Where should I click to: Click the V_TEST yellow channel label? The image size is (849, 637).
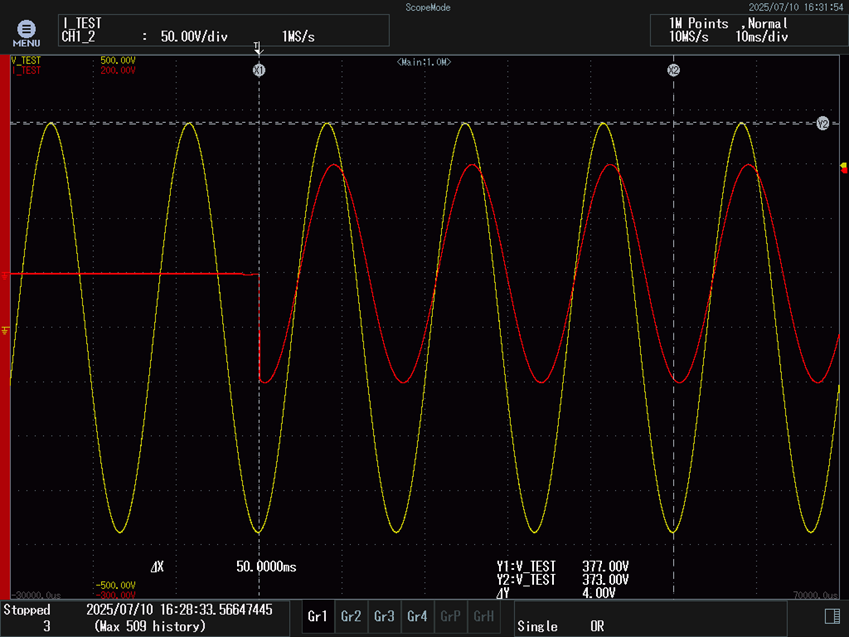click(26, 61)
